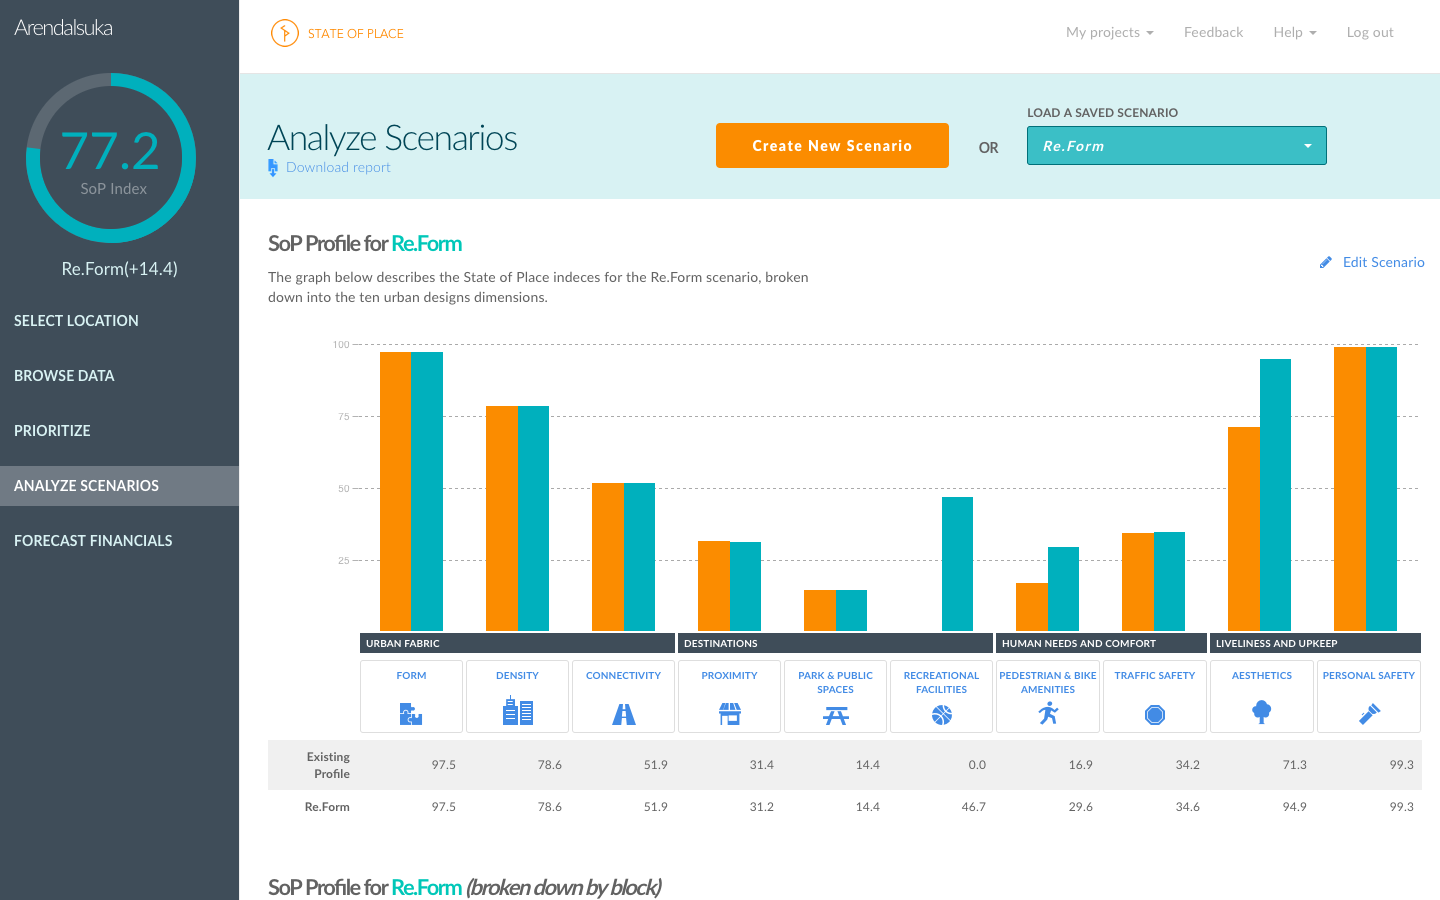Screen dimensions: 1440x900
Task: Select the Personal Safety flashlight icon
Action: (1369, 714)
